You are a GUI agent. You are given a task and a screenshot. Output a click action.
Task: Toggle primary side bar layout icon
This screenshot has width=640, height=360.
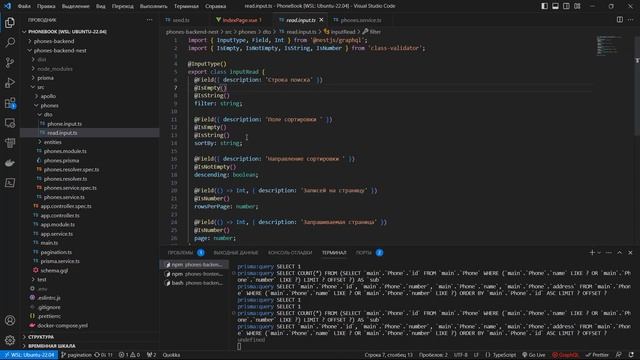point(544,6)
